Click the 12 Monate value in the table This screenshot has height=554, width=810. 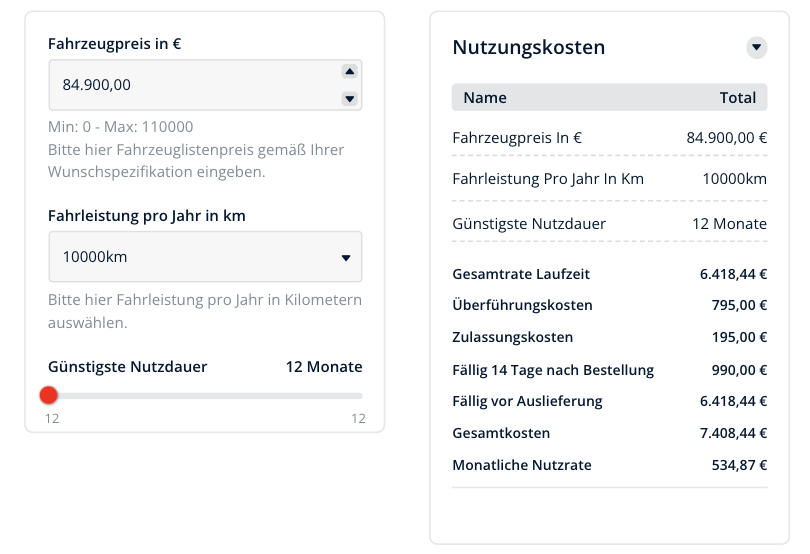tap(729, 223)
